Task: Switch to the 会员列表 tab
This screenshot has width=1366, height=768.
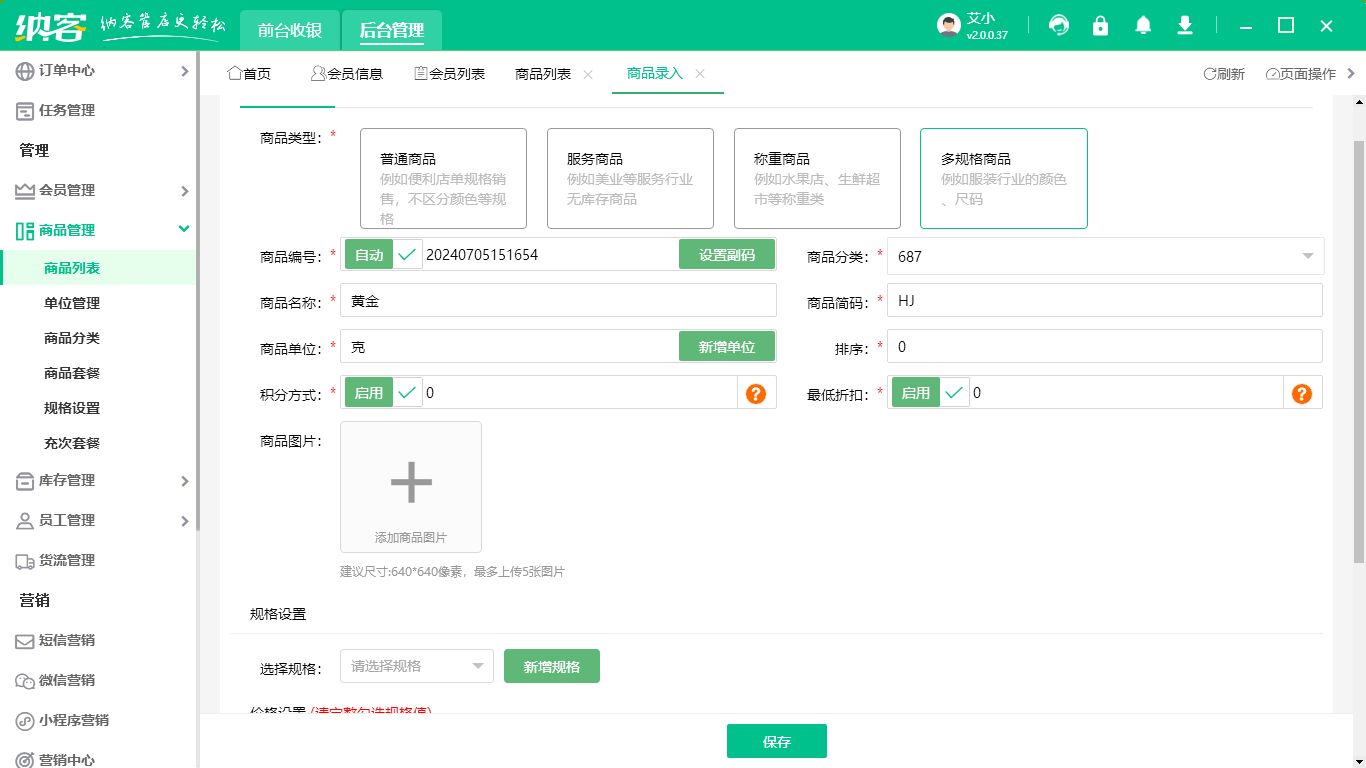Action: tap(450, 74)
